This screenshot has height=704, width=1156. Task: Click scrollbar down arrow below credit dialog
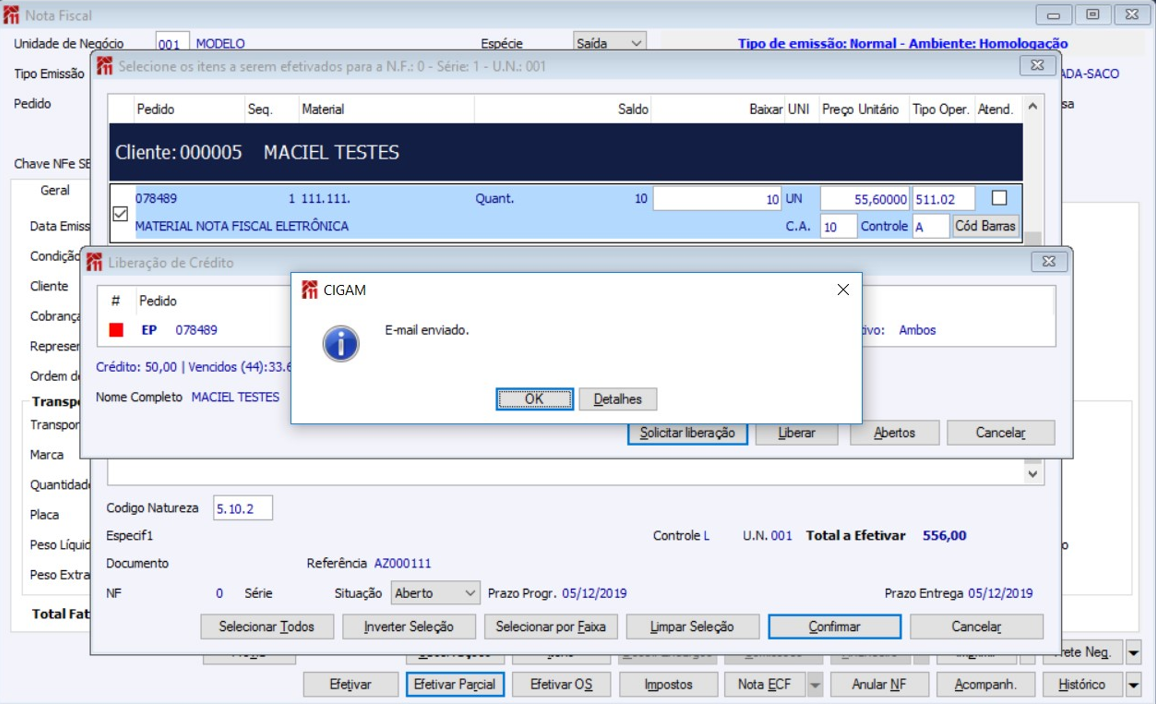click(1033, 474)
